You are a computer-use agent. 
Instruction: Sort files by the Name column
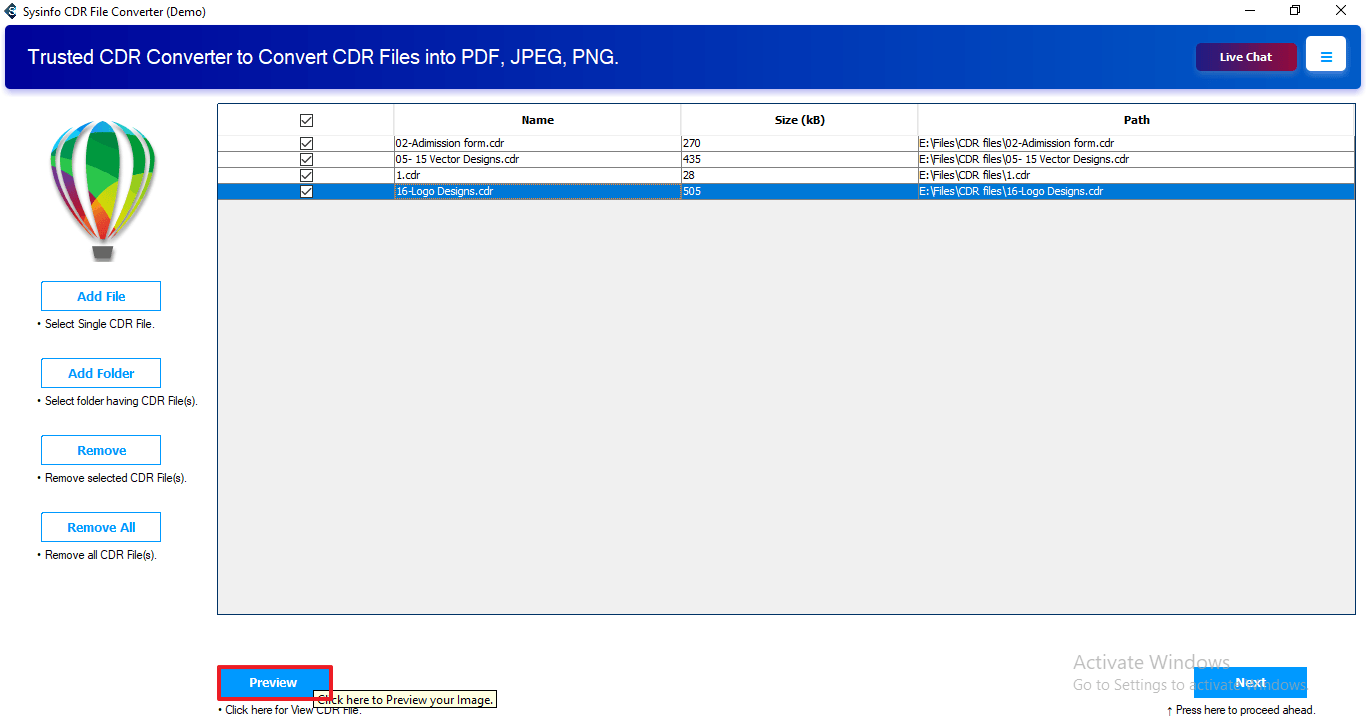(x=537, y=119)
